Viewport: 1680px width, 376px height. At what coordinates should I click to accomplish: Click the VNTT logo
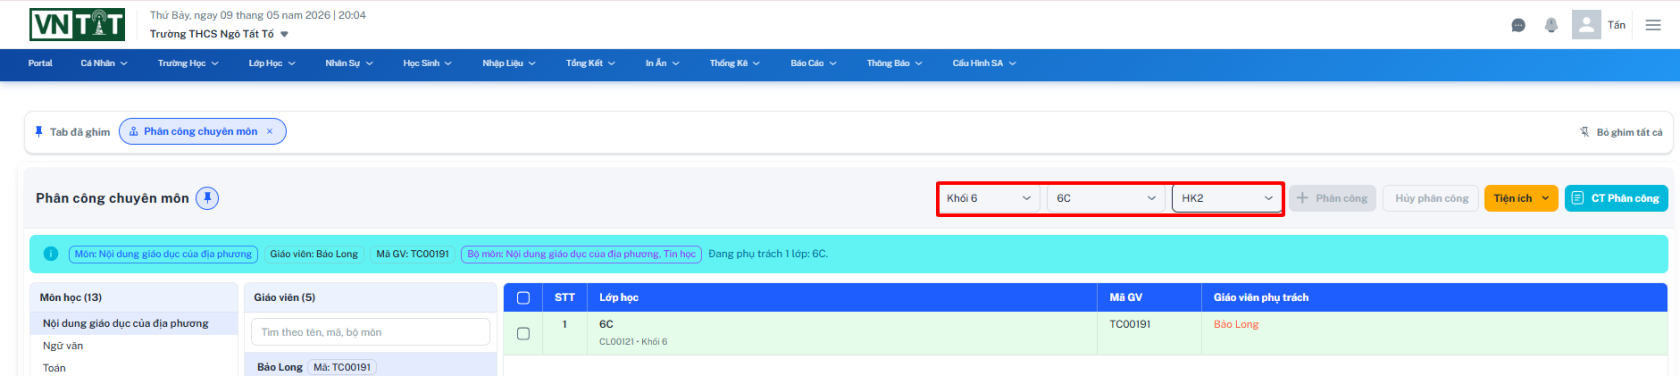click(x=77, y=25)
